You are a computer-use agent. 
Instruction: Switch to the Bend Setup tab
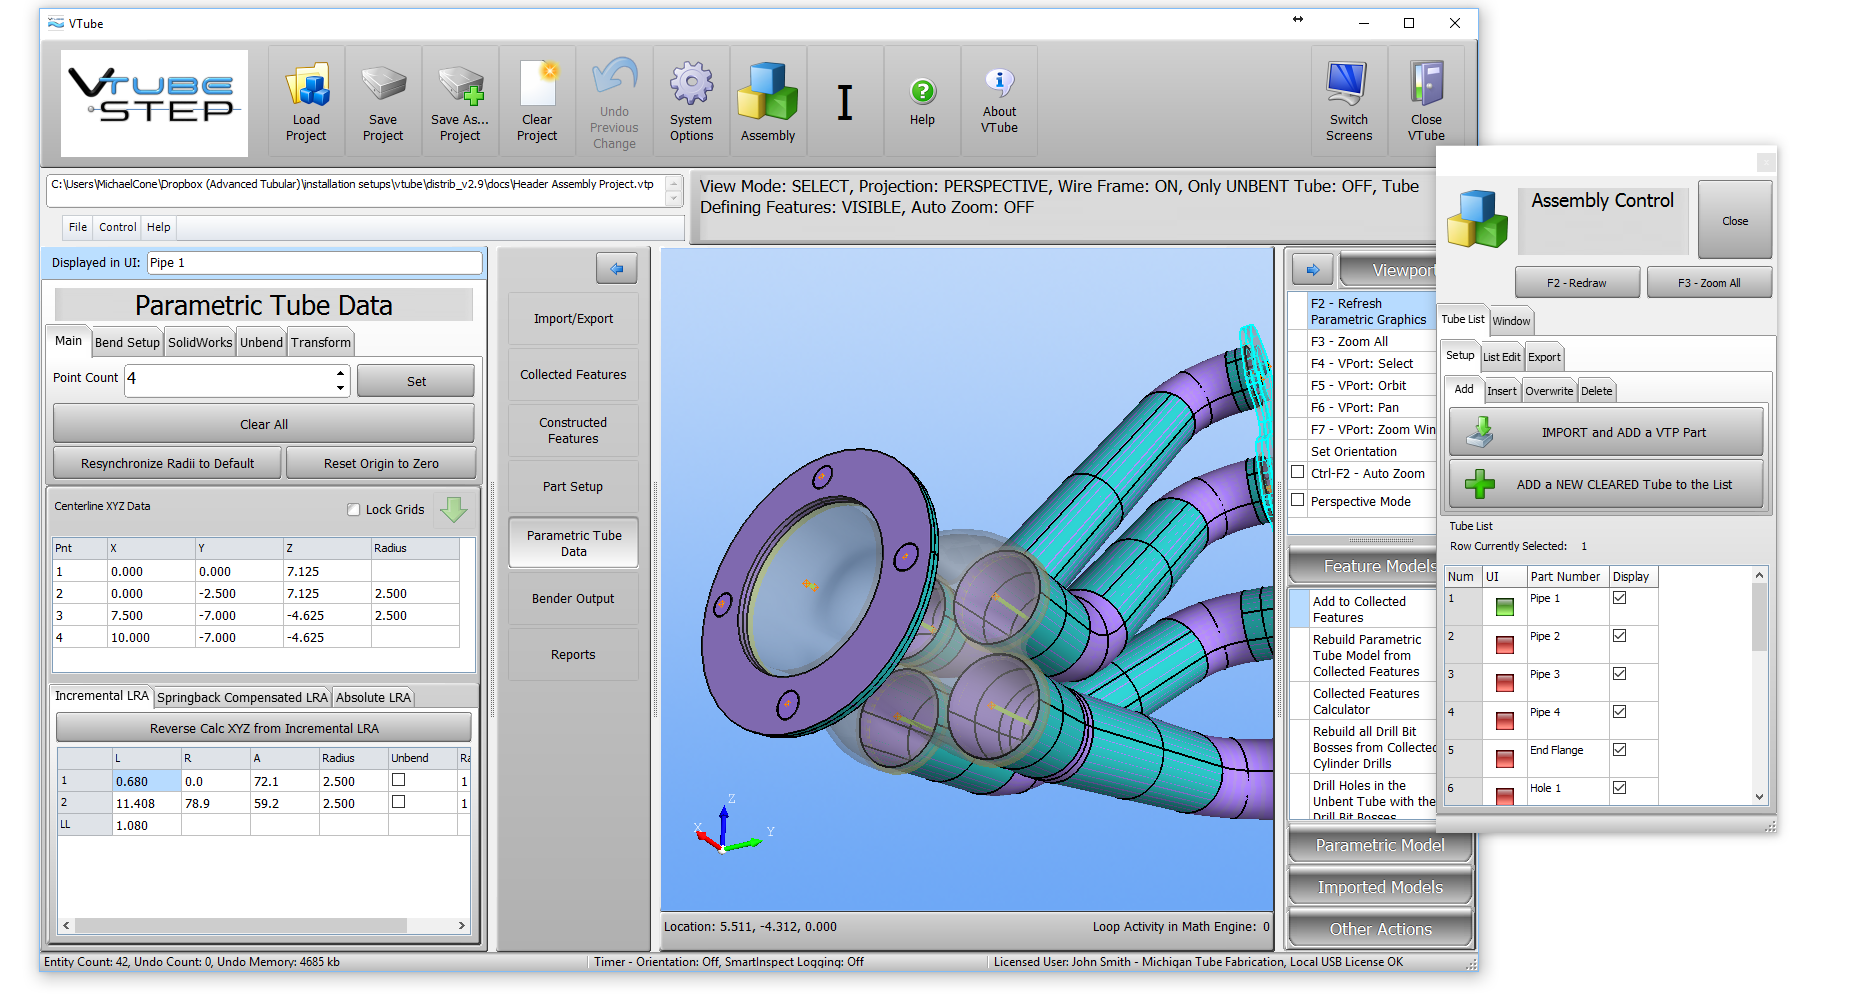point(127,342)
